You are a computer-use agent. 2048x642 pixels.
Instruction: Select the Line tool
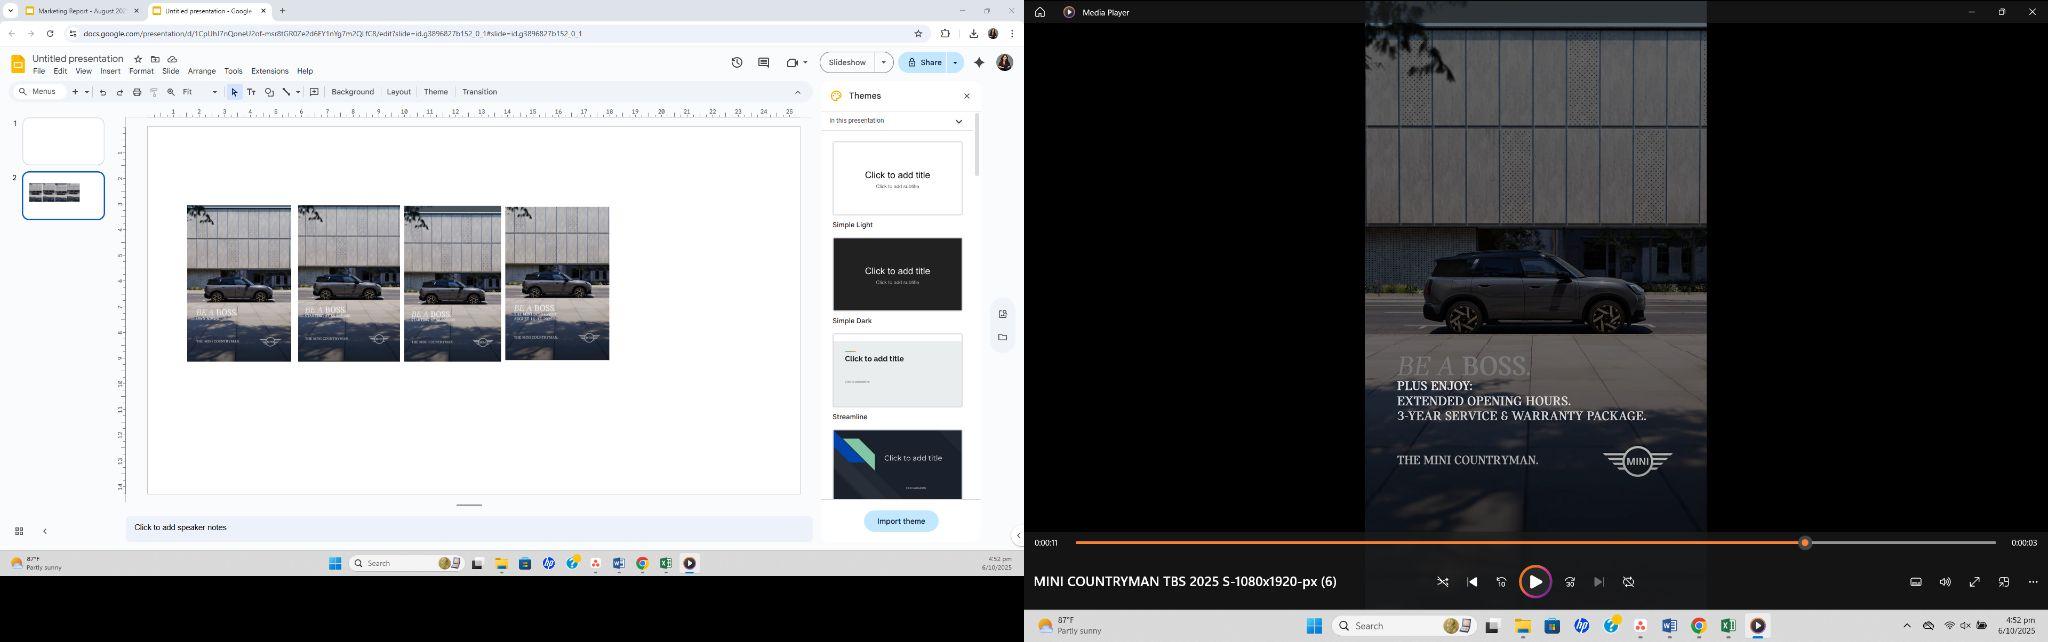[x=286, y=92]
